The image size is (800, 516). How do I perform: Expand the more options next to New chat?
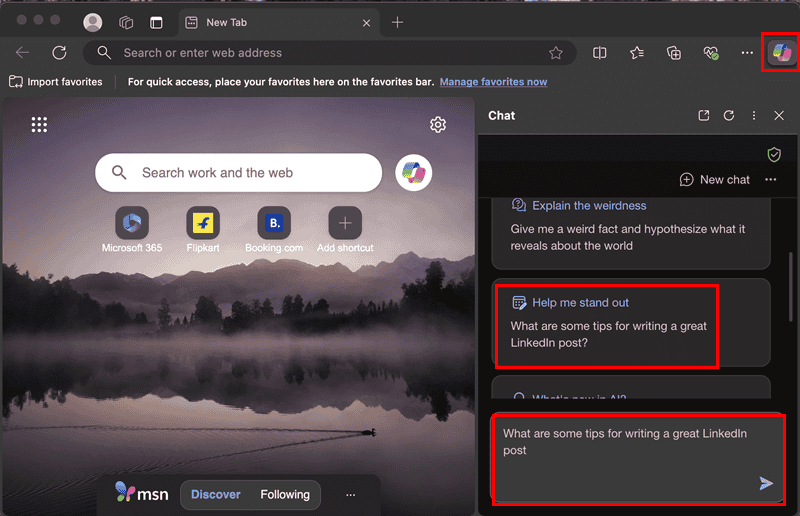[770, 179]
